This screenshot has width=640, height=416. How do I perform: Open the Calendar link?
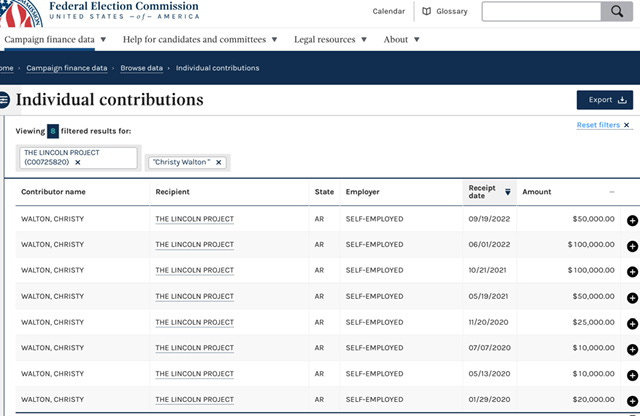coord(389,11)
